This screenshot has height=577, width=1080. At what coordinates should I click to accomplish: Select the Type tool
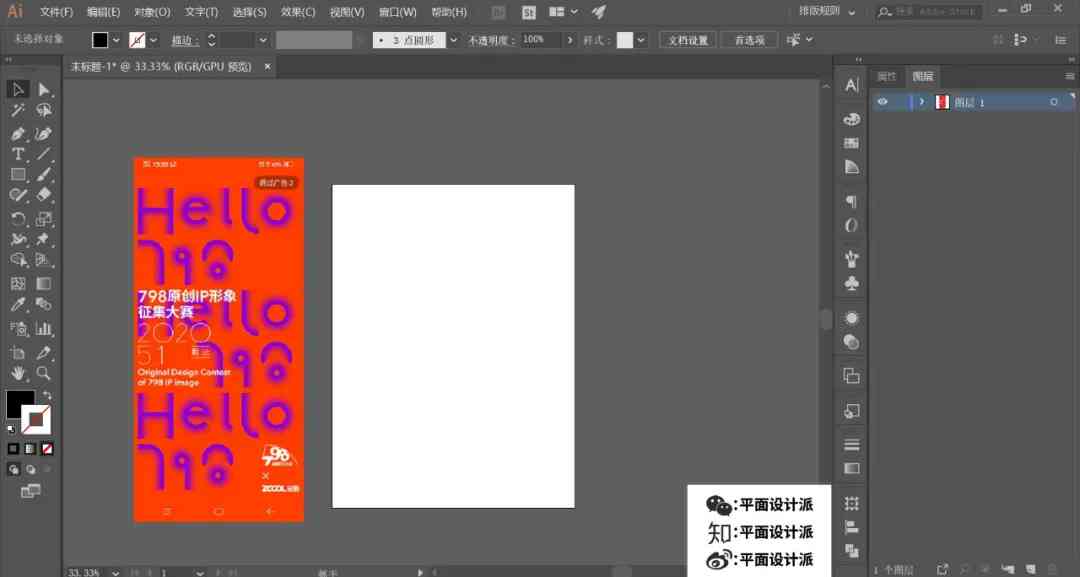point(18,154)
